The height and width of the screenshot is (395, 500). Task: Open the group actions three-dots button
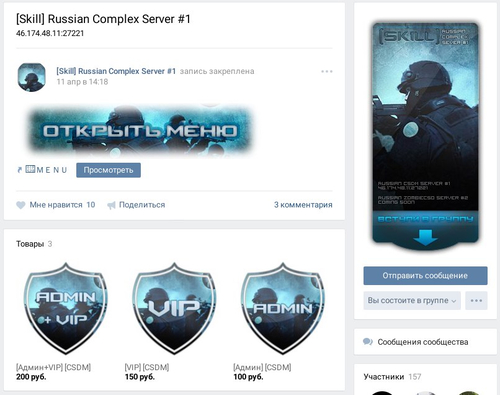(x=476, y=300)
